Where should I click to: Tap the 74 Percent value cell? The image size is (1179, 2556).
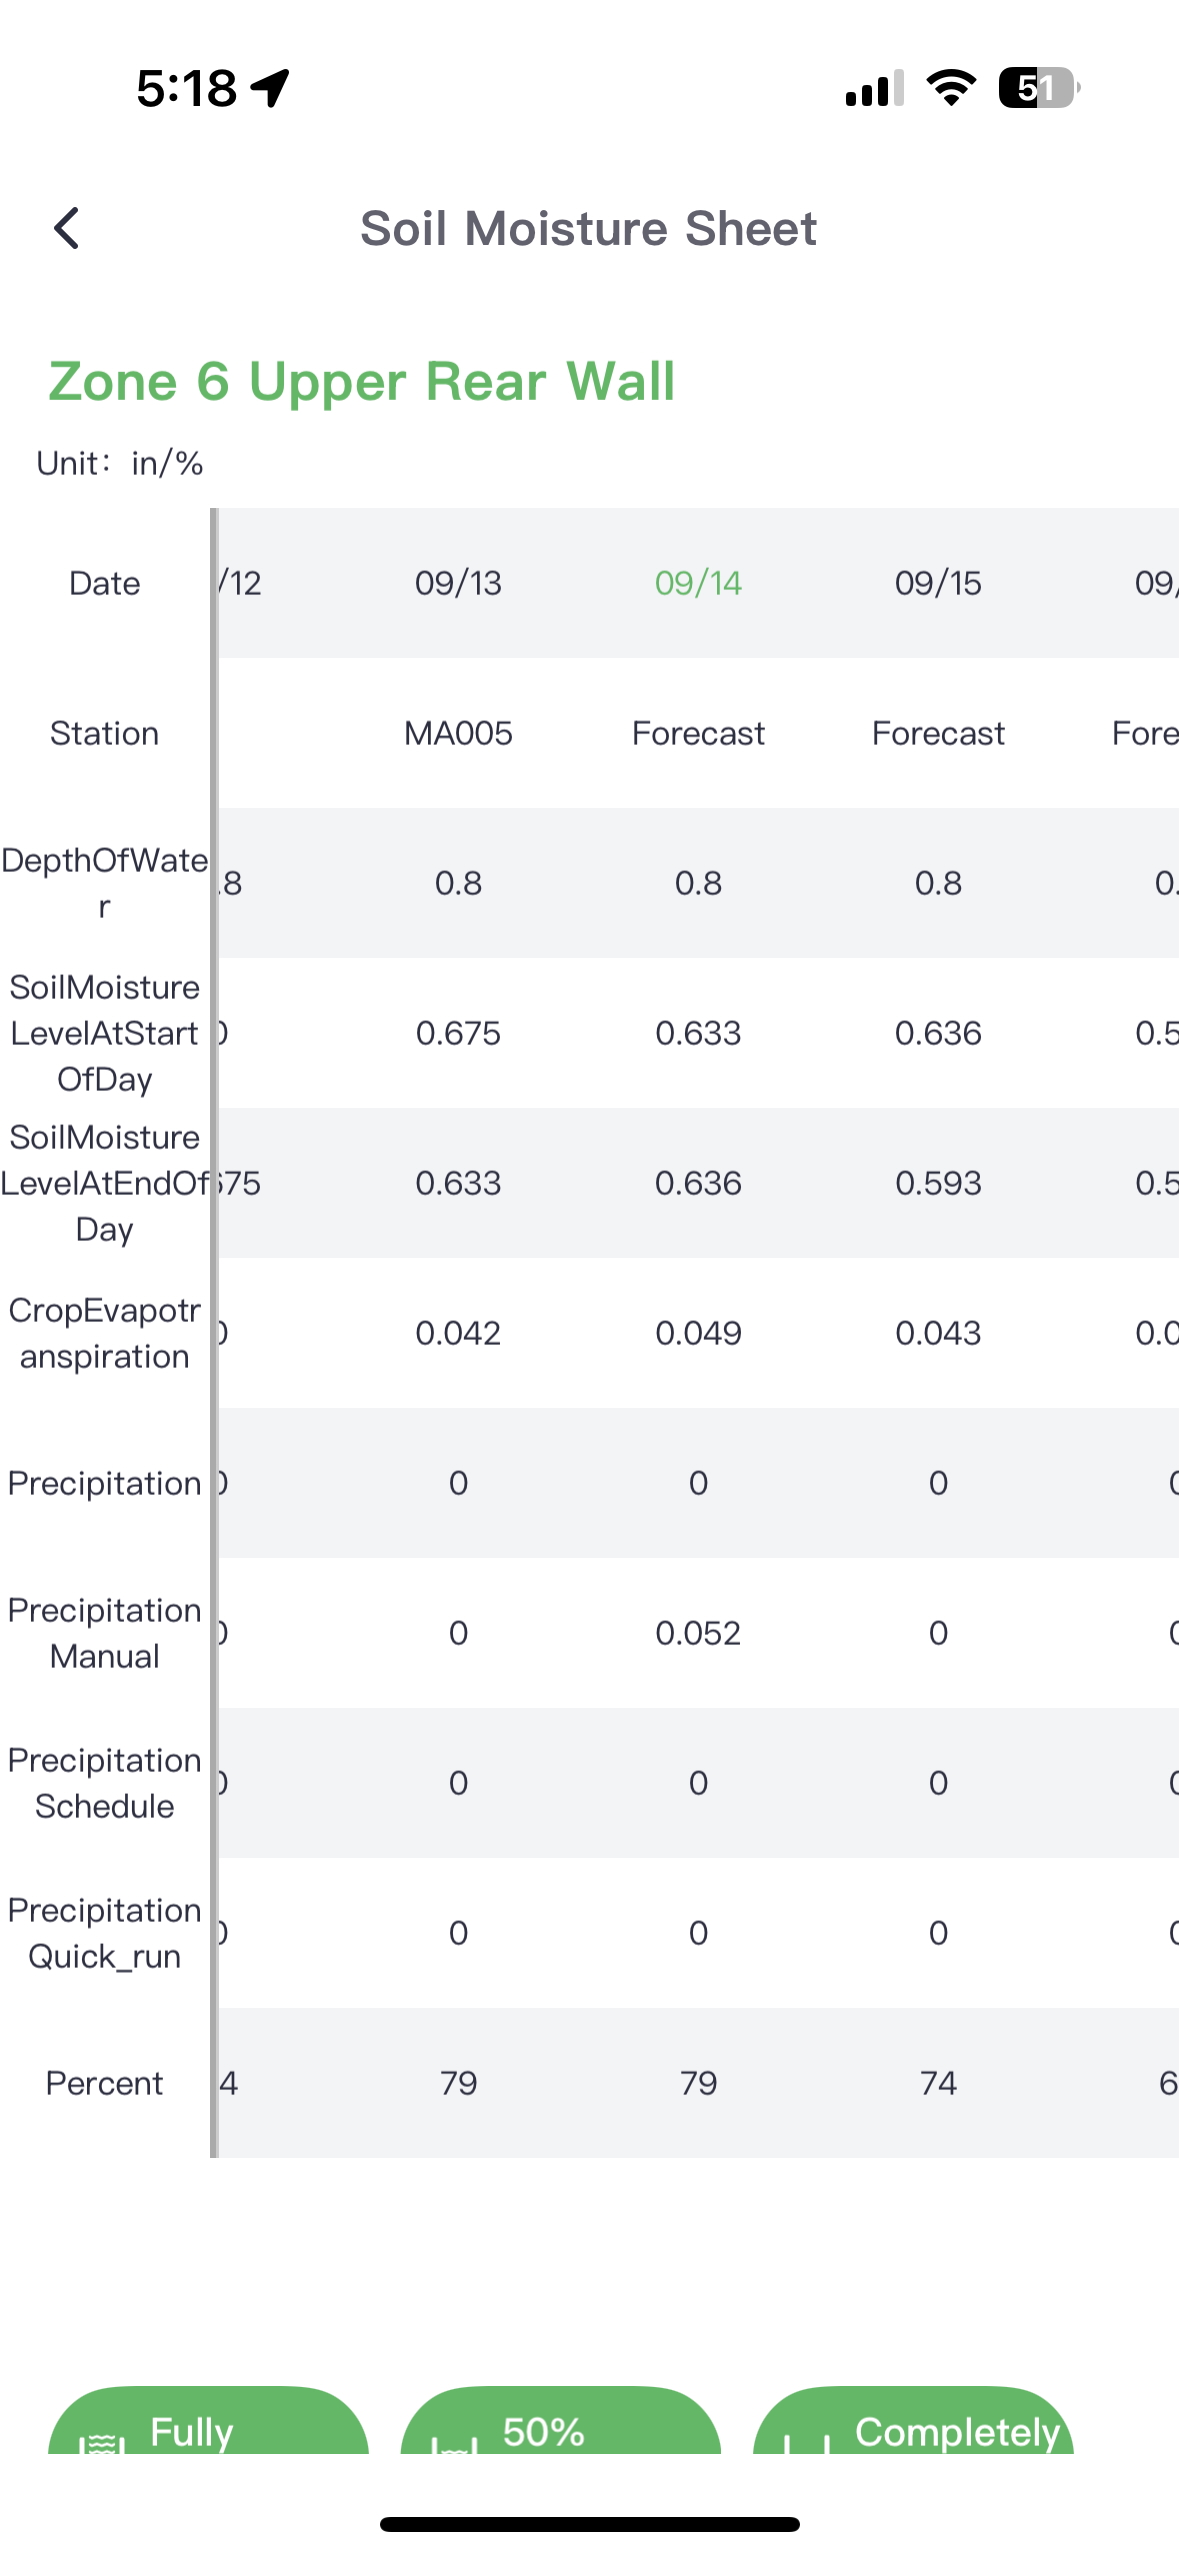(x=938, y=2083)
